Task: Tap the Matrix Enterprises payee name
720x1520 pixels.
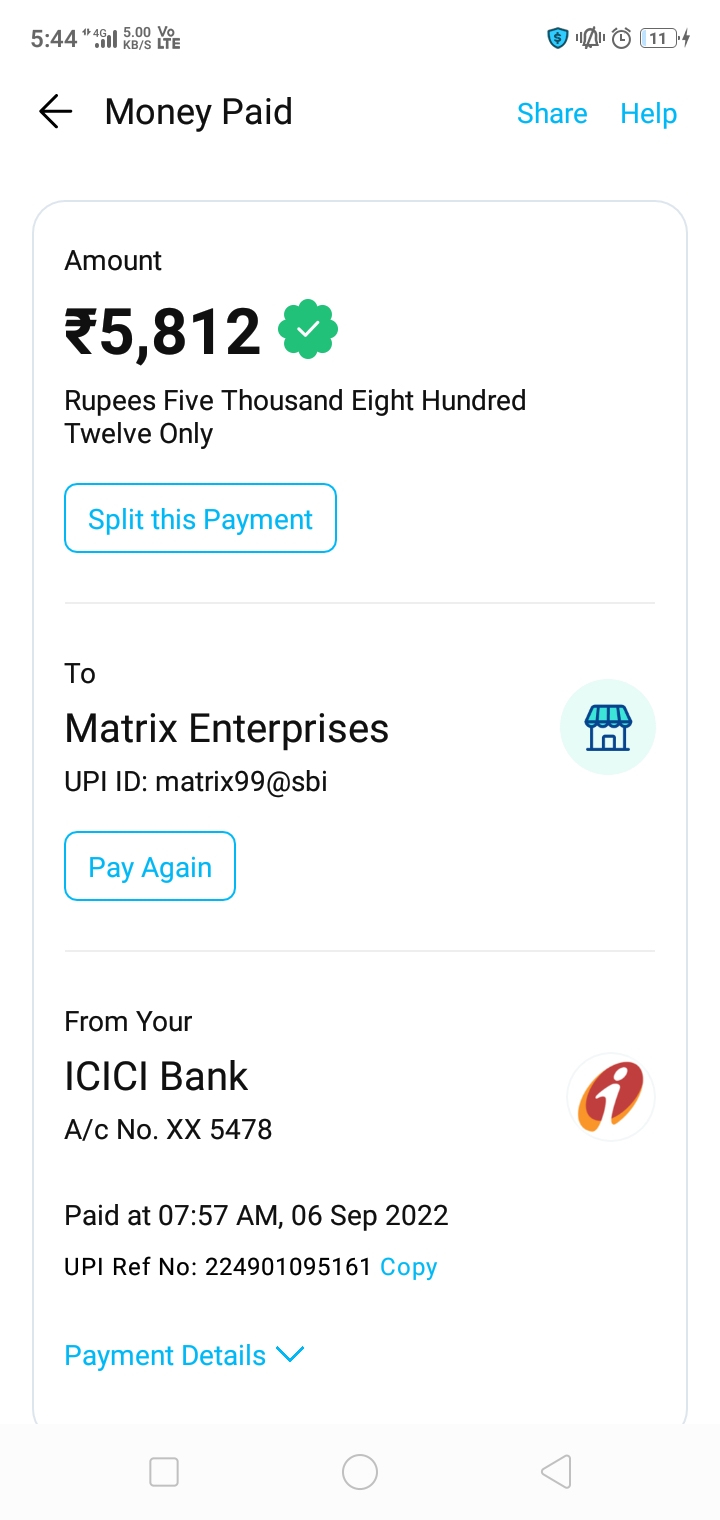Action: click(227, 728)
